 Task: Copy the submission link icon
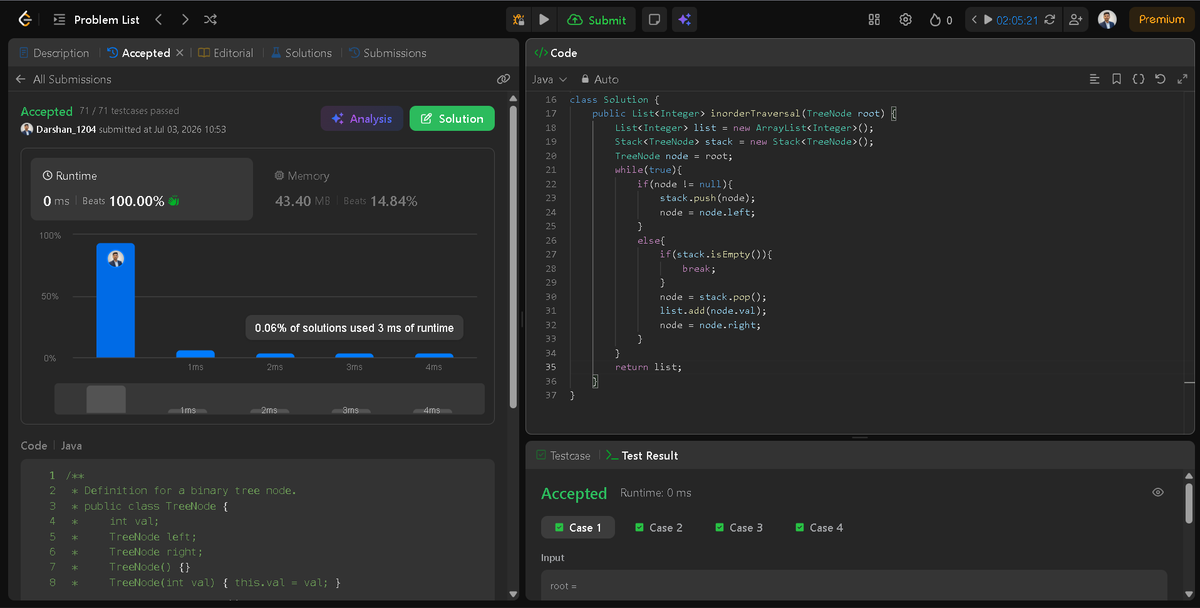click(x=503, y=79)
